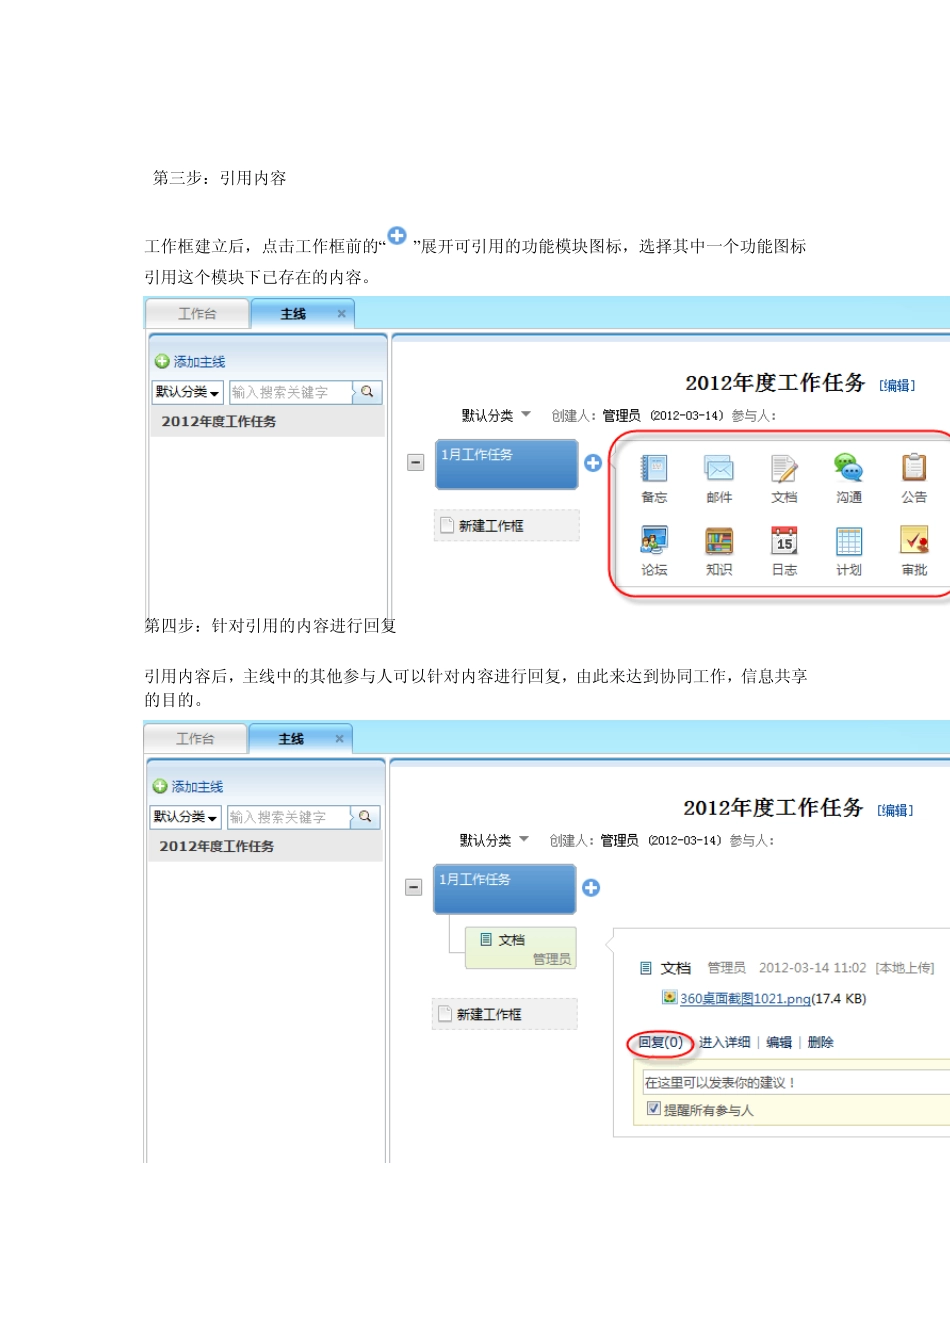
Task: Click green plus icon of 添加主线 in upper screenshot
Action: pos(162,361)
